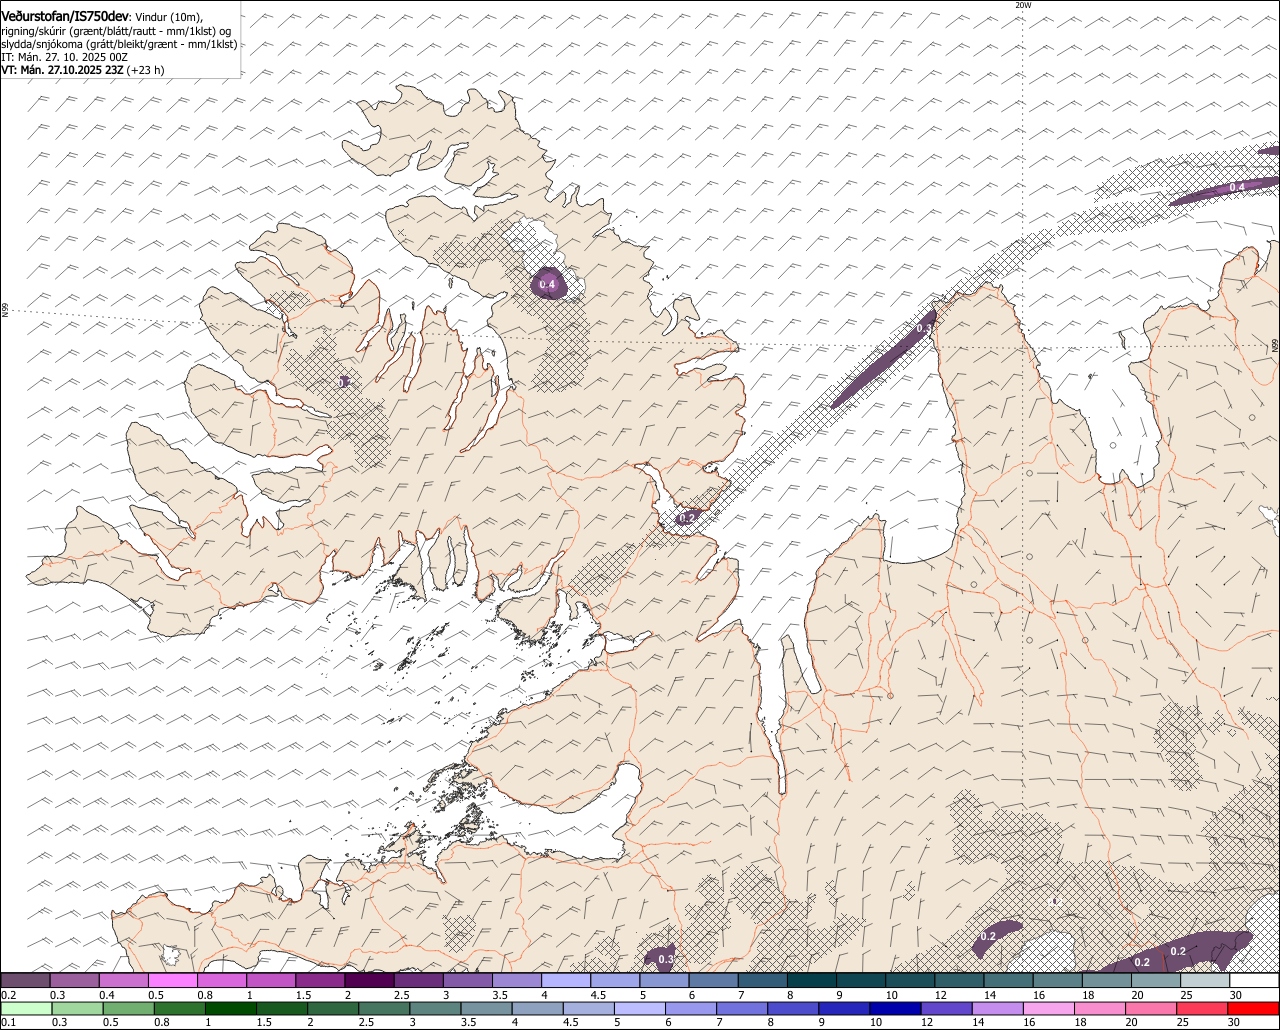
Task: Click the pale grey swatch labeled 25 in the upper legend
Action: (1206, 980)
